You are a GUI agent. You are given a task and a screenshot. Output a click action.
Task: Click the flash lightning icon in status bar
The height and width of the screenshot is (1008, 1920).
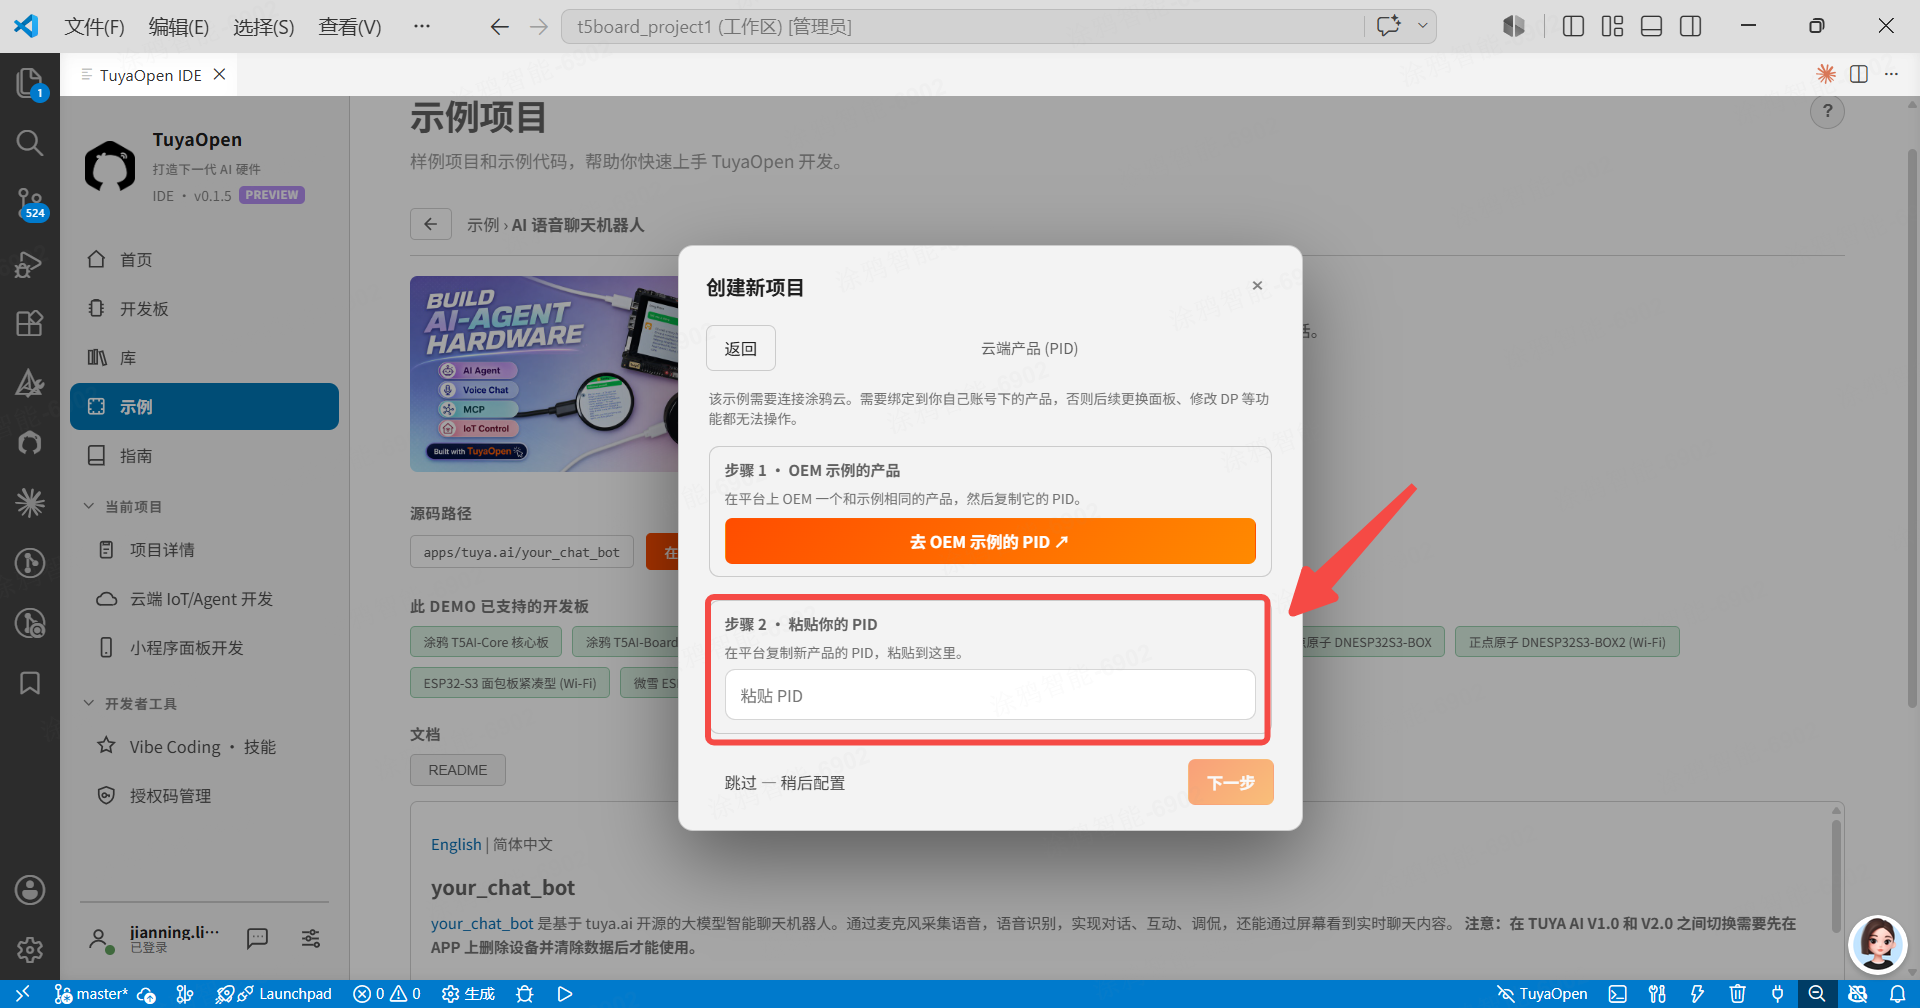[x=1697, y=994]
